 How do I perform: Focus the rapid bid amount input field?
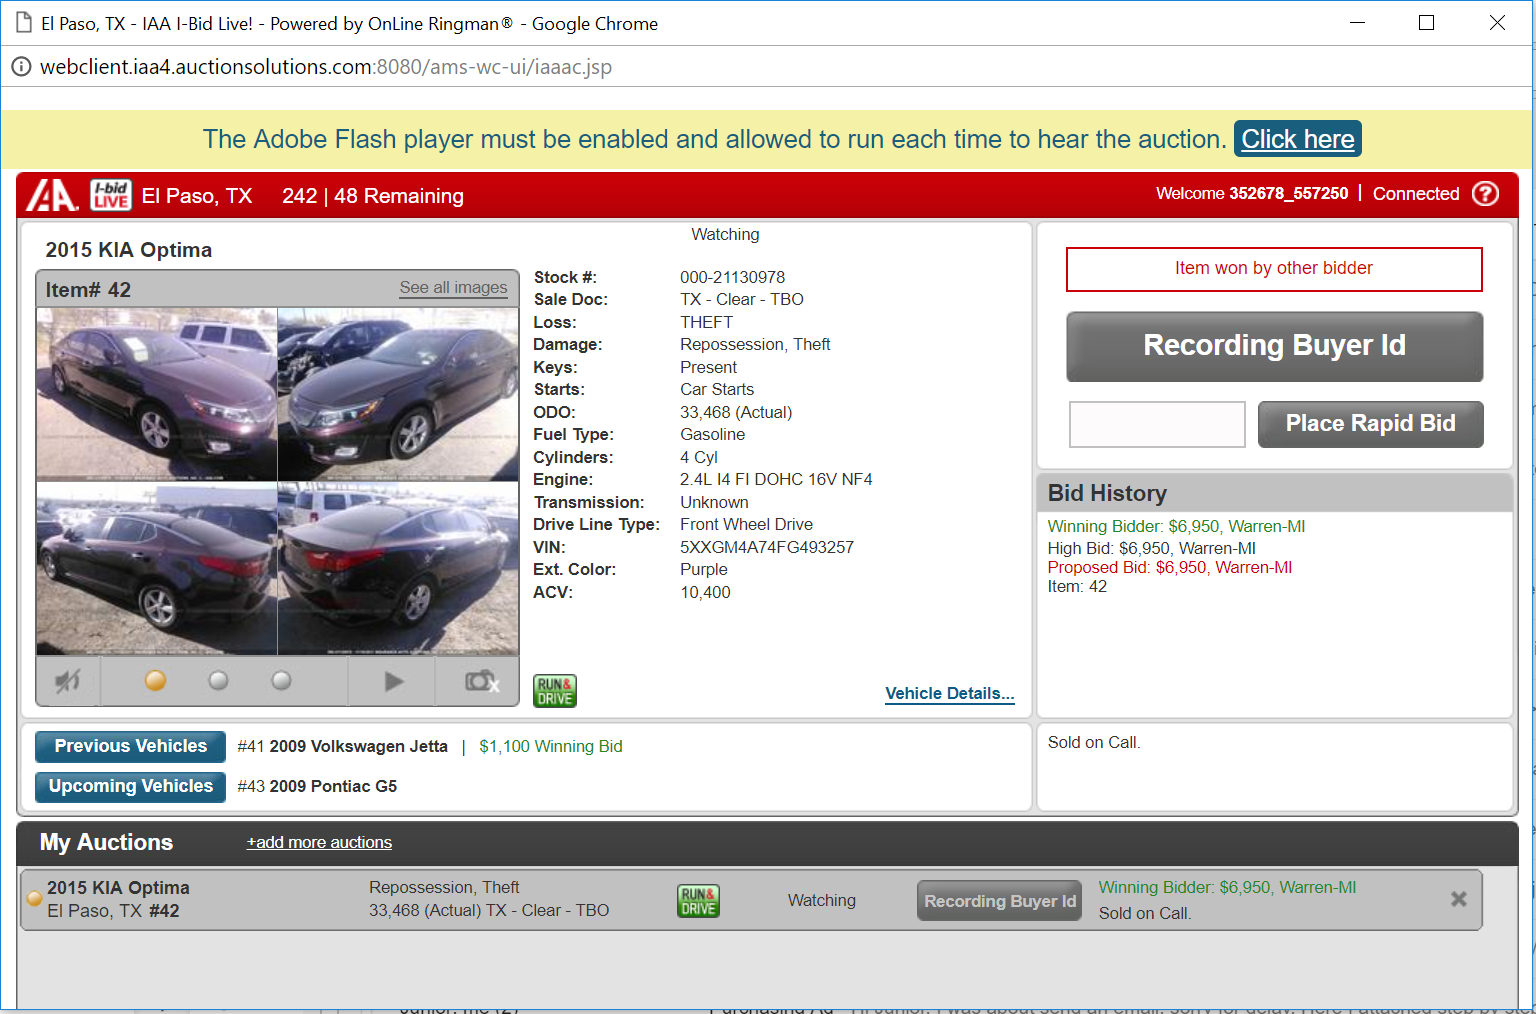click(x=1157, y=425)
